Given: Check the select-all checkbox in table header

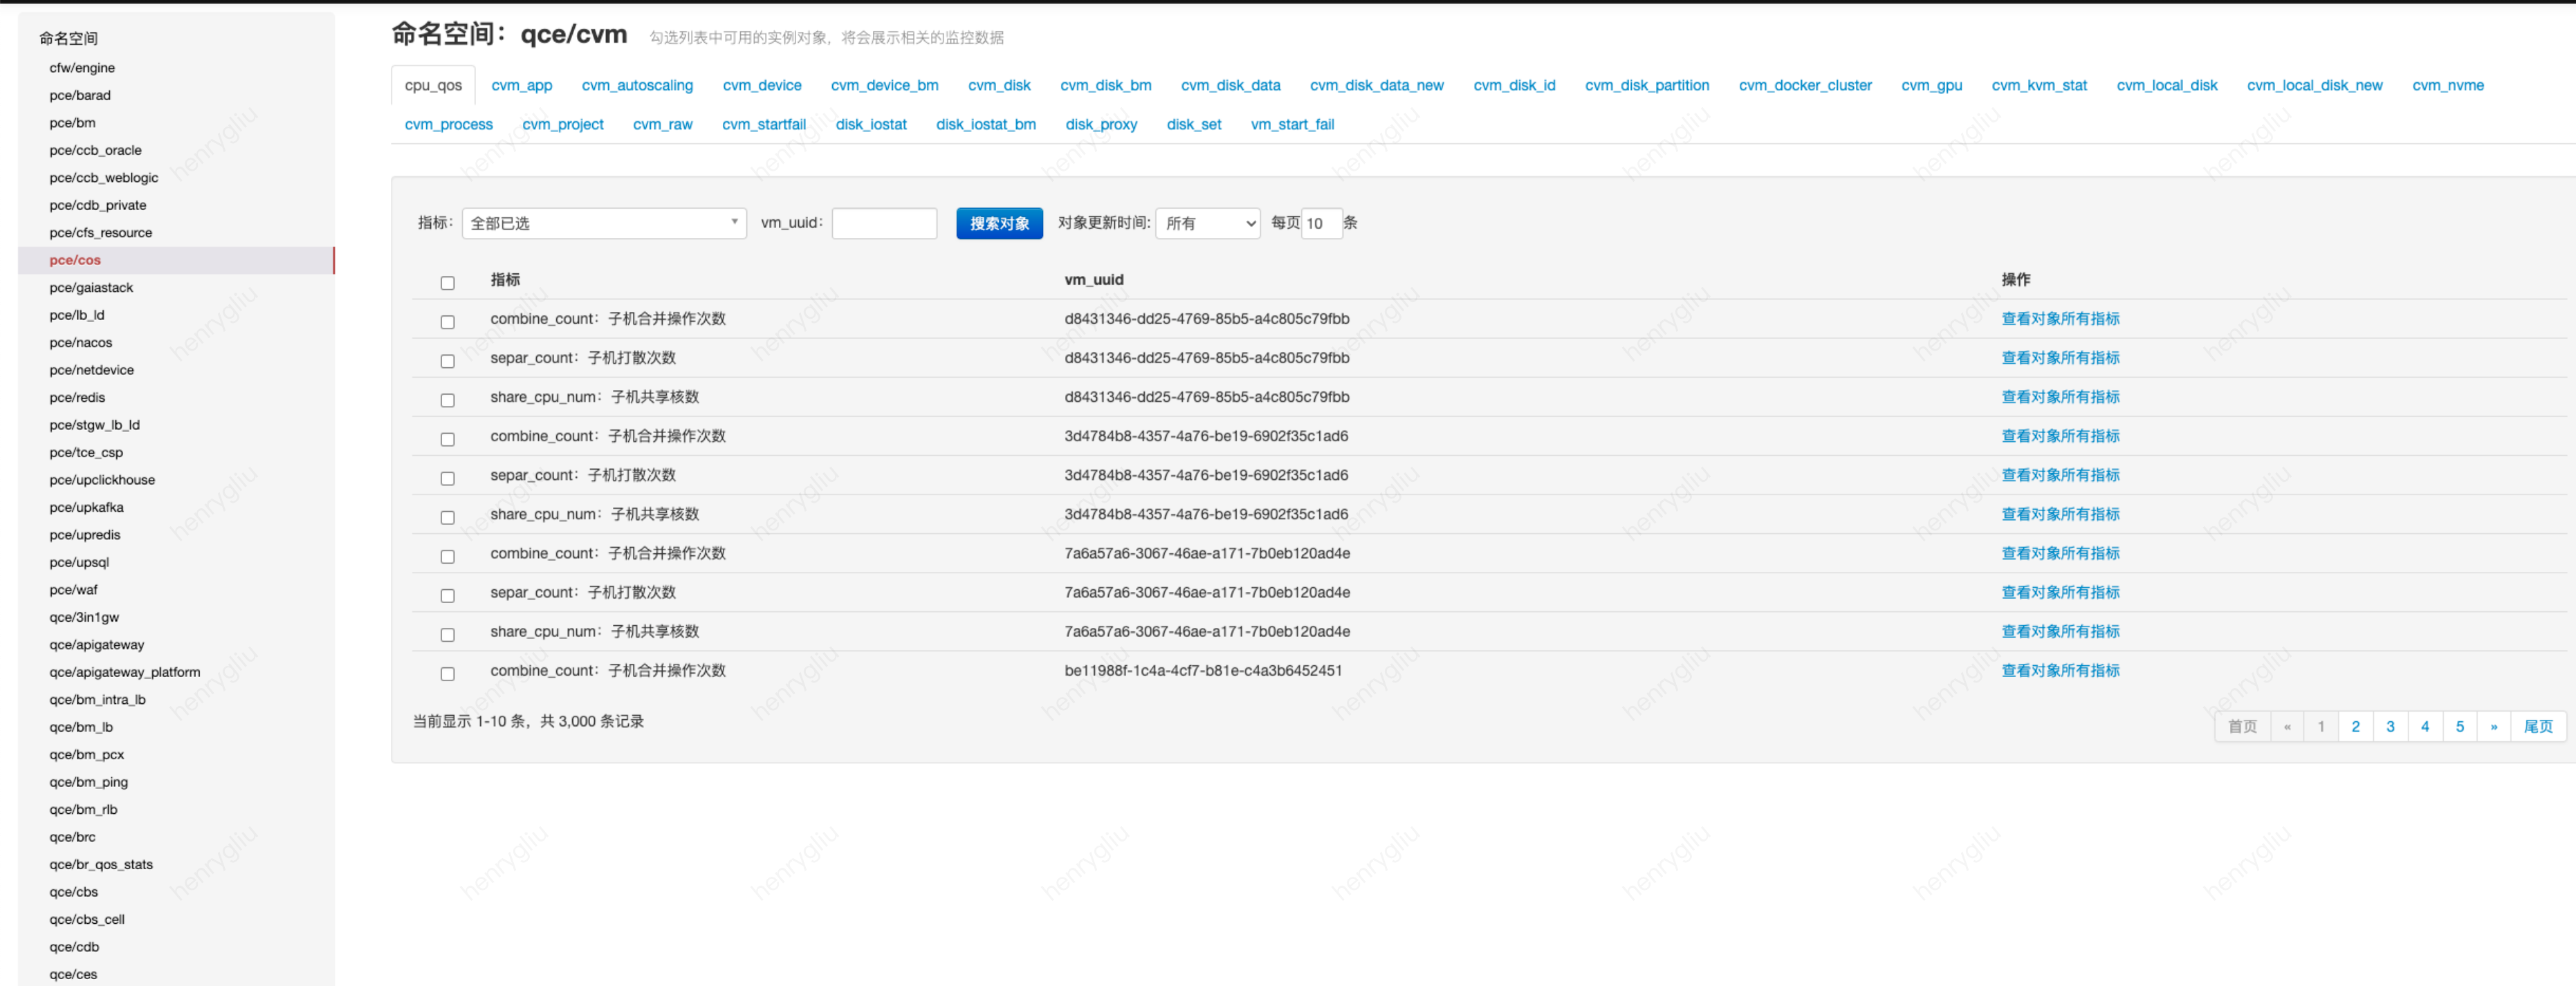Looking at the screenshot, I should click(x=447, y=283).
